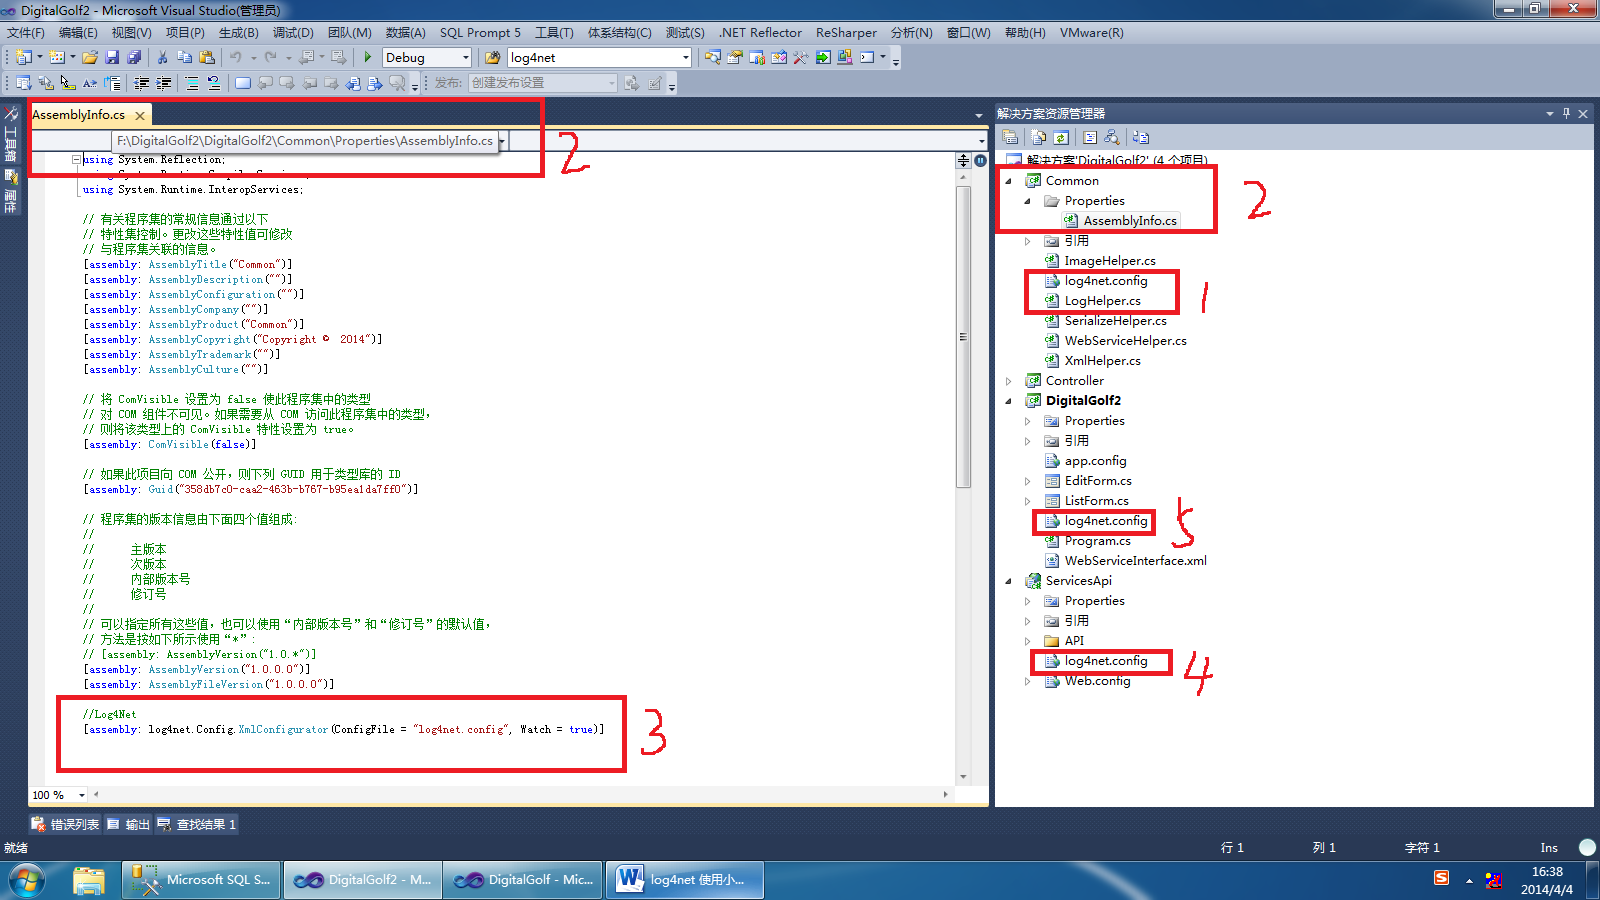Click the Paste clipboard icon

point(207,57)
